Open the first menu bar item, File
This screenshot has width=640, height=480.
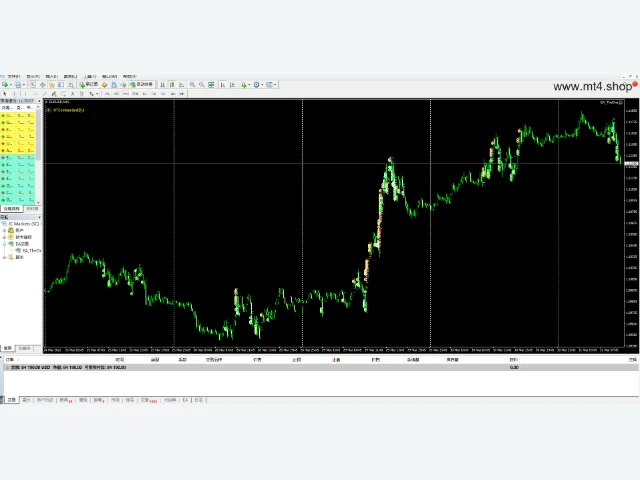[x=13, y=76]
